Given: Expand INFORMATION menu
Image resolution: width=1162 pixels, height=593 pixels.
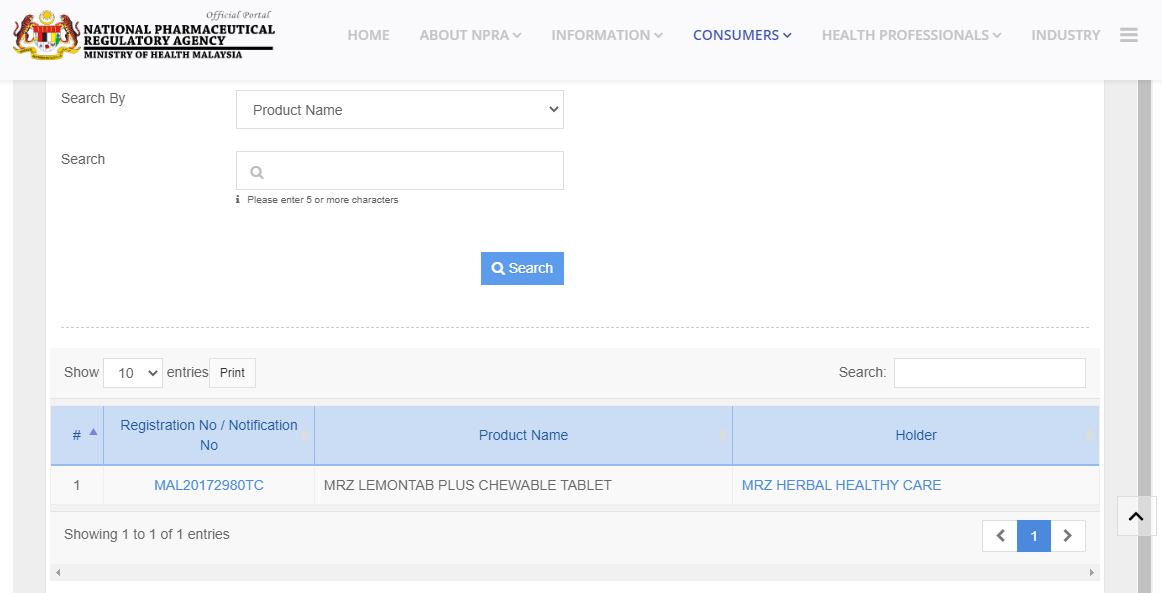Looking at the screenshot, I should point(607,35).
